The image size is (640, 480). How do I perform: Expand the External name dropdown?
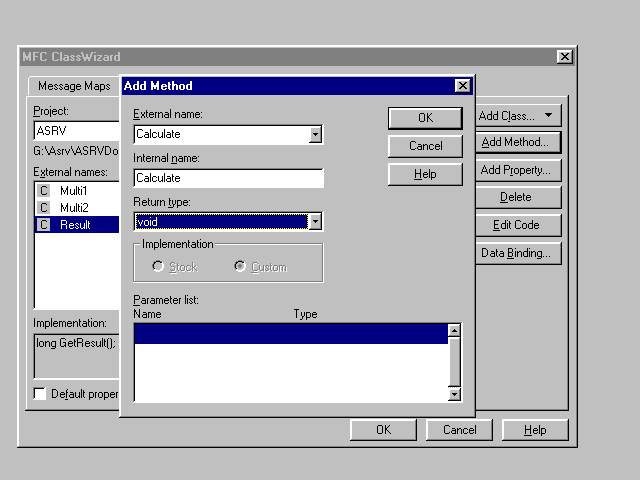(x=315, y=134)
